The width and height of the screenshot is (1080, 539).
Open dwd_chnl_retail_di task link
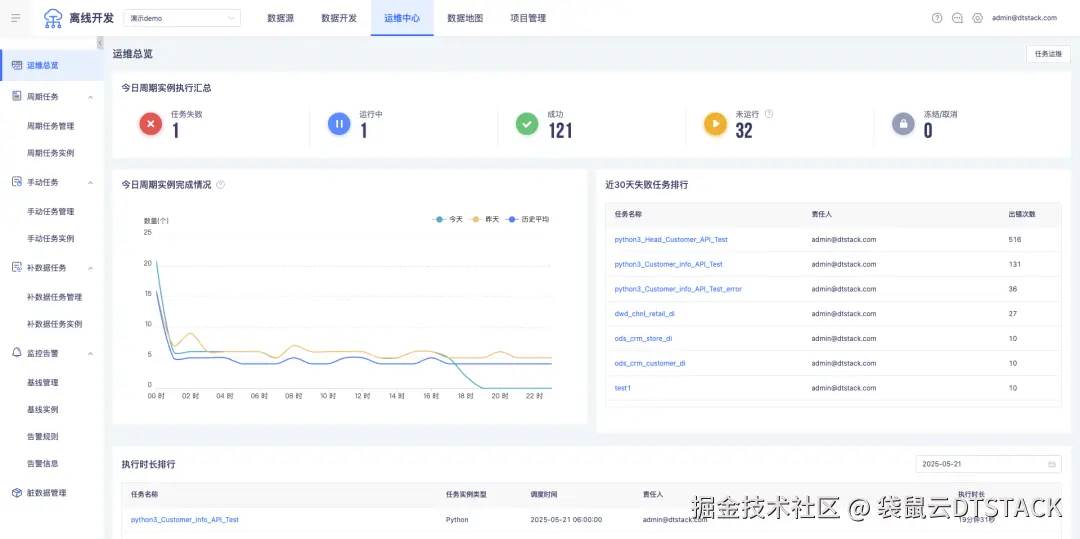click(644, 314)
